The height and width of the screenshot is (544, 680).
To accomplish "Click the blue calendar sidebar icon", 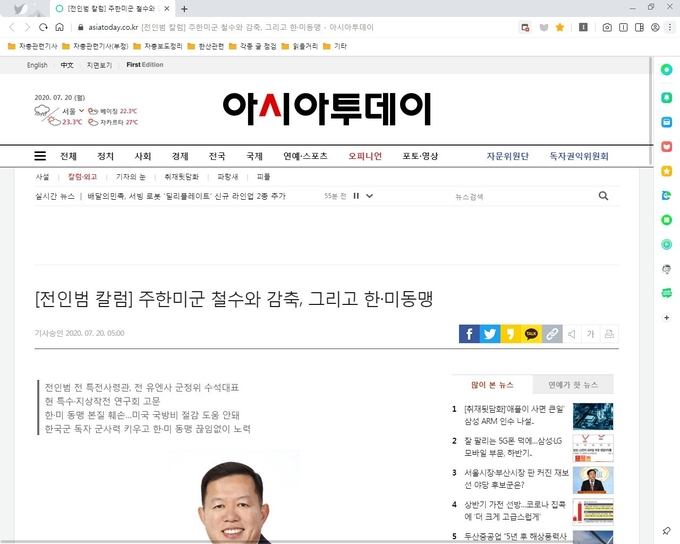I will 667,122.
